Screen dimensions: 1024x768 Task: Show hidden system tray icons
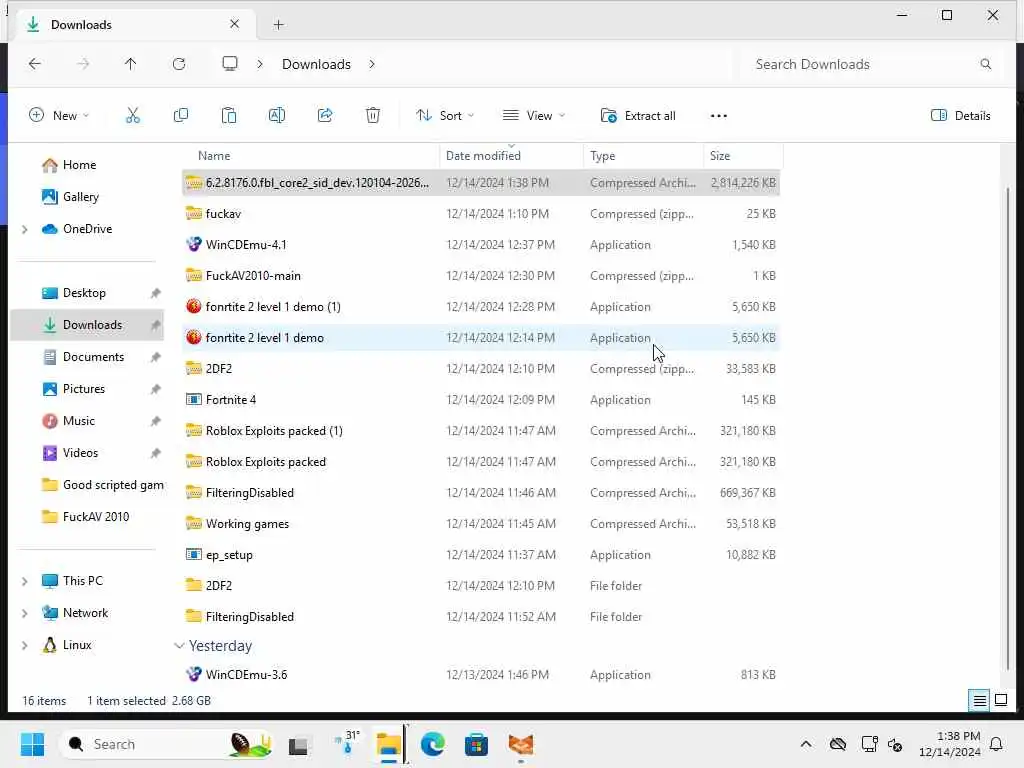coord(806,744)
